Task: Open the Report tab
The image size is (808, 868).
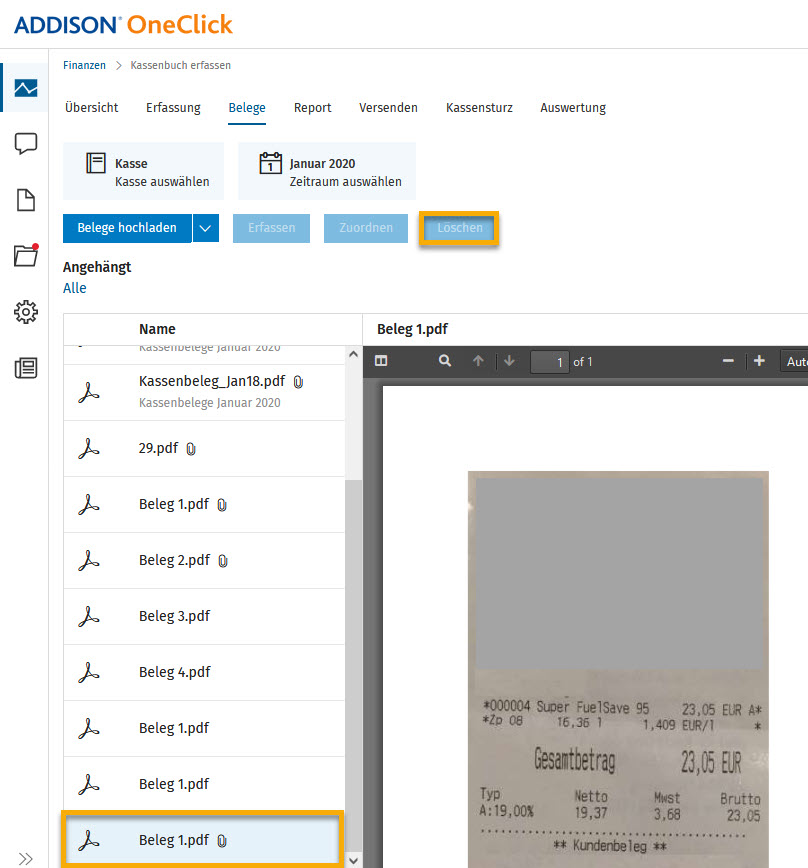Action: coord(313,107)
